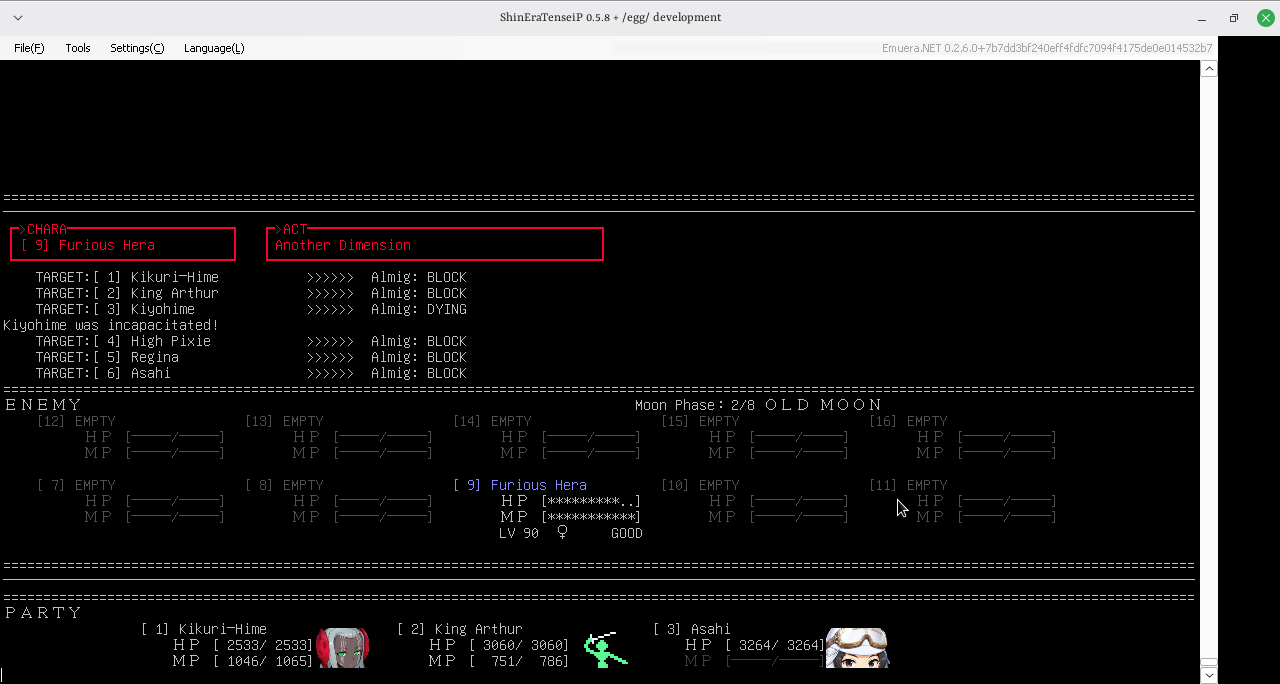The width and height of the screenshot is (1280, 684).
Task: Open the Language(L) menu
Action: coord(214,48)
